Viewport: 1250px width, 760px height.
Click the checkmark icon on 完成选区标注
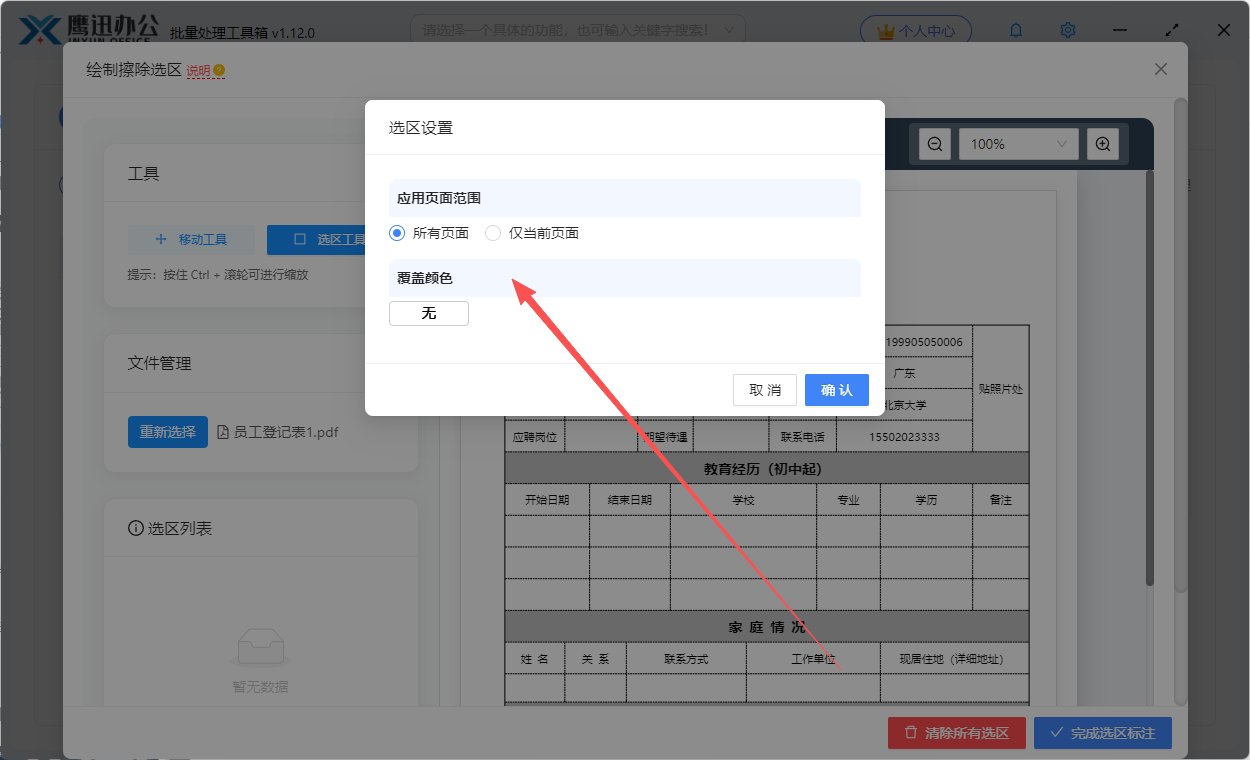click(1056, 733)
